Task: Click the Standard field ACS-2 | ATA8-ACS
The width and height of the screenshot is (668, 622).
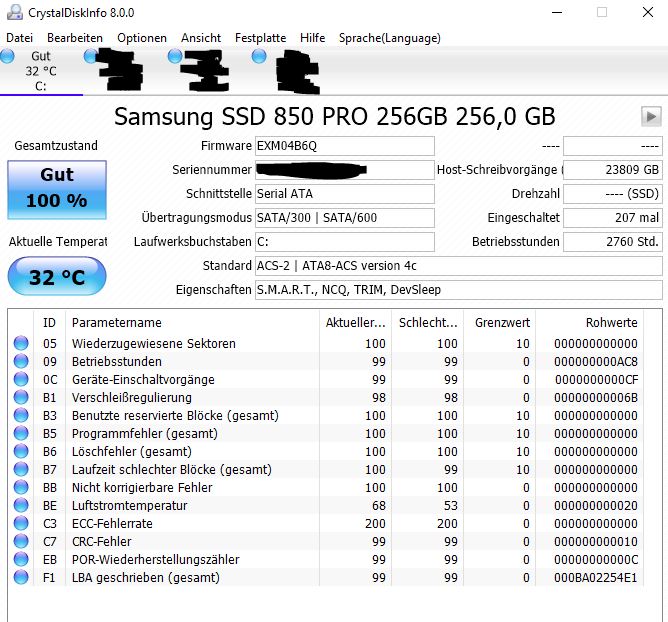Action: 459,266
